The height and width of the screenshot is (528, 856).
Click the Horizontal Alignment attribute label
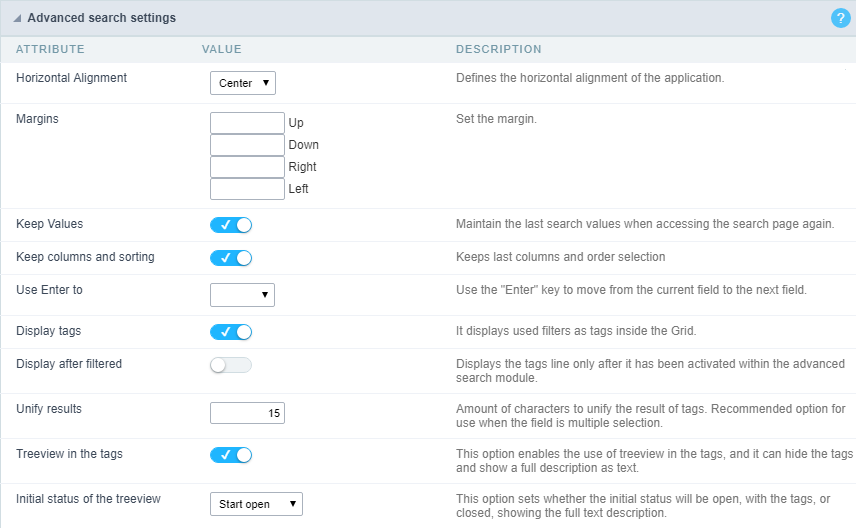(x=71, y=77)
